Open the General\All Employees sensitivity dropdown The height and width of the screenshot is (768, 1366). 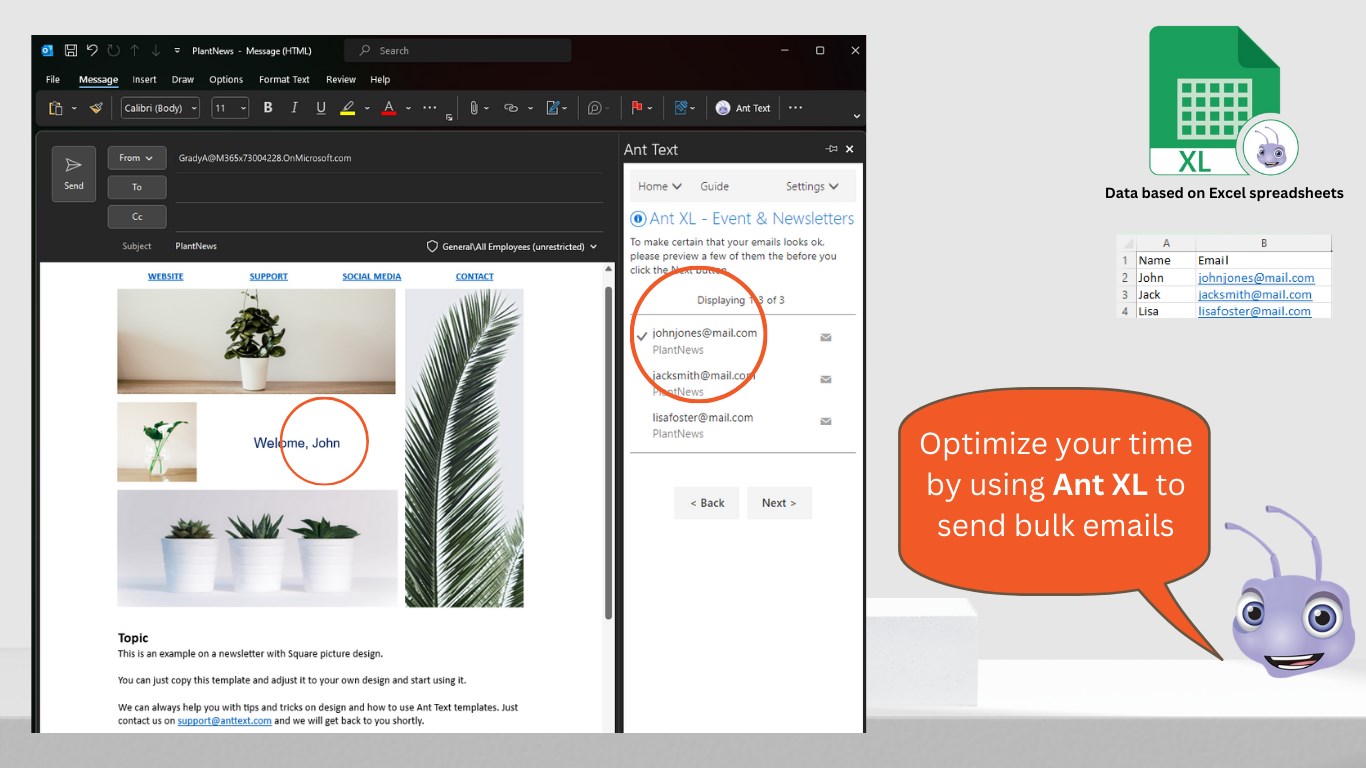tap(512, 246)
